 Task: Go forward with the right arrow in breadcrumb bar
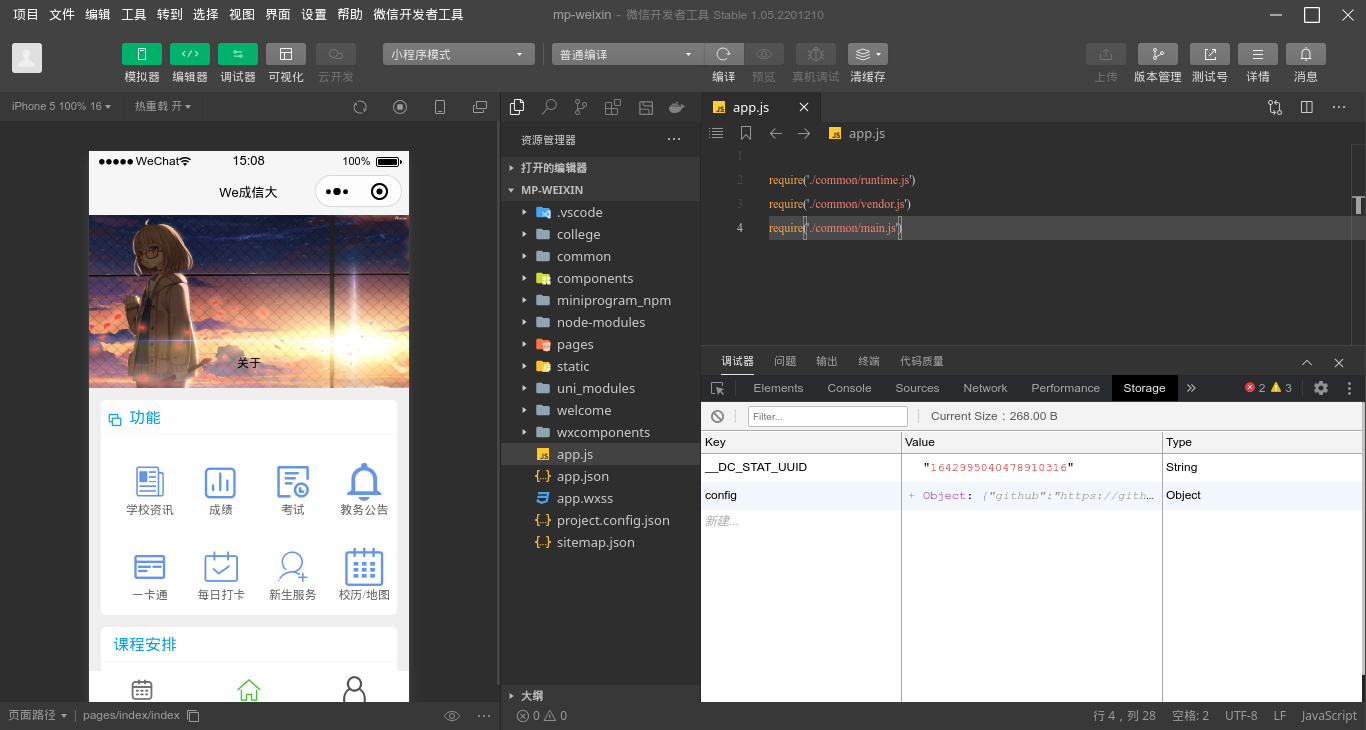[x=804, y=133]
